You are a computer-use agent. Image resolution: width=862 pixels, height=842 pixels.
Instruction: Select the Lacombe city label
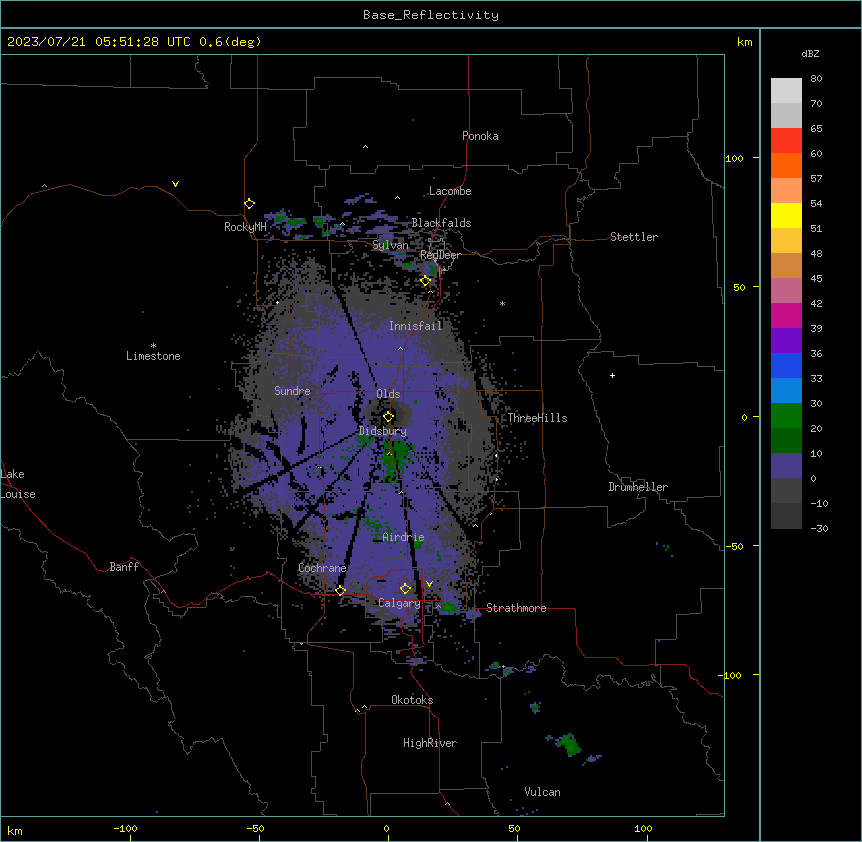coord(450,191)
